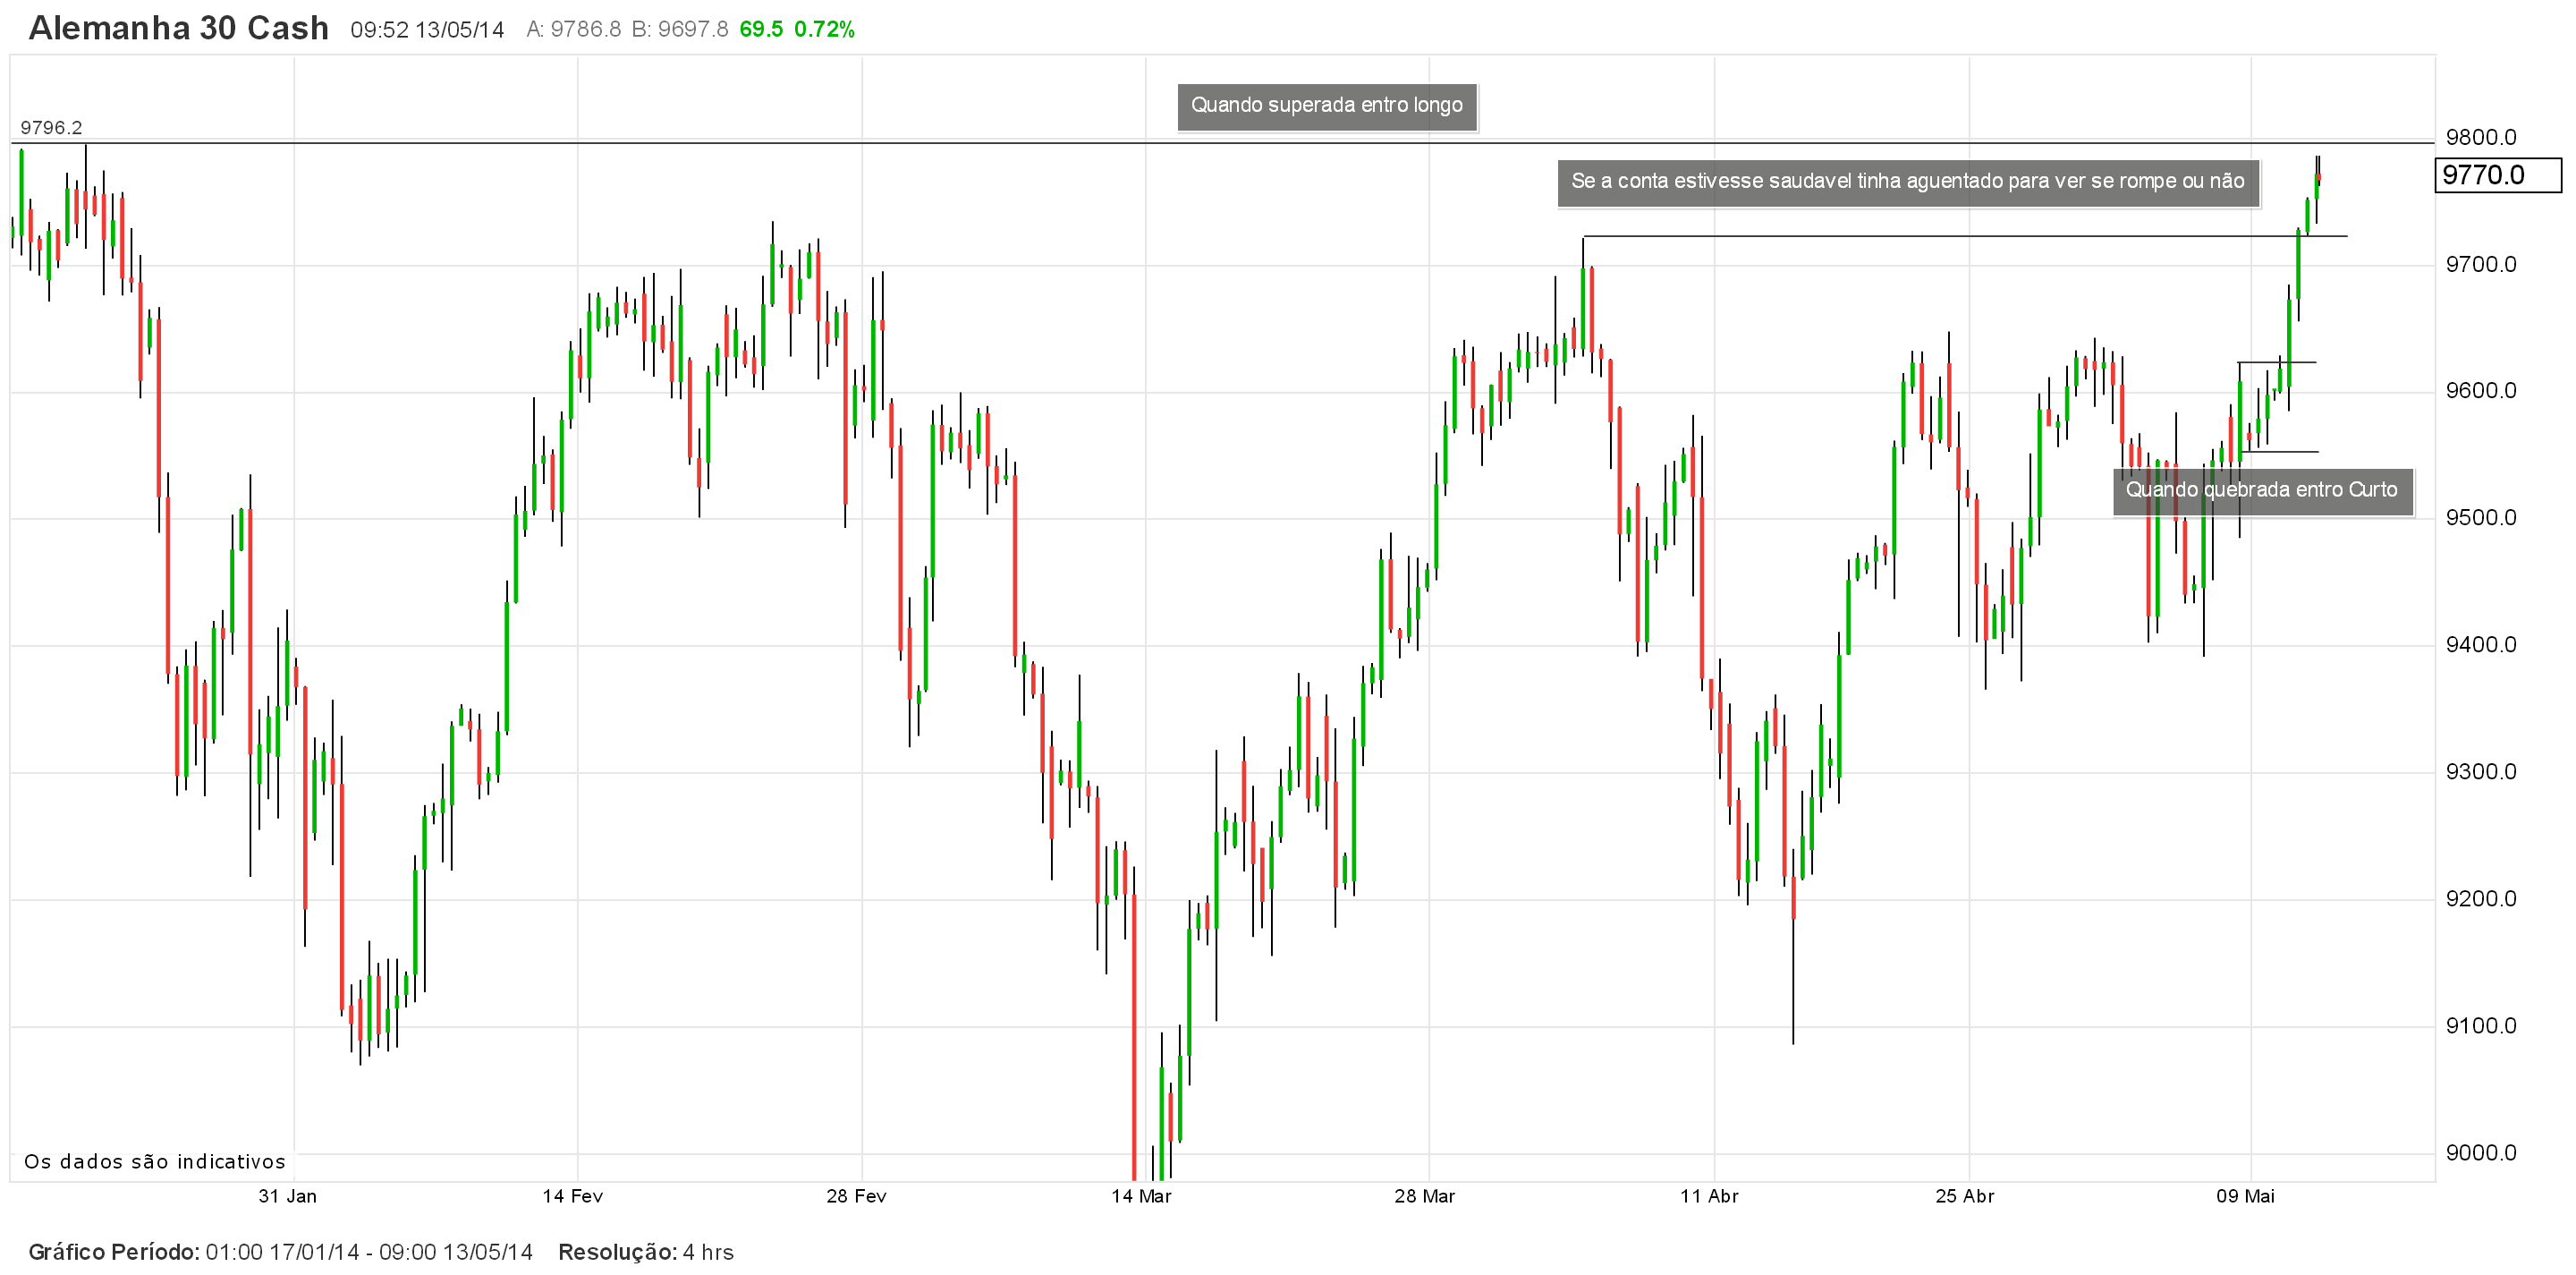
Task: Click the "09 Mai" date axis label
Action: point(2245,1196)
